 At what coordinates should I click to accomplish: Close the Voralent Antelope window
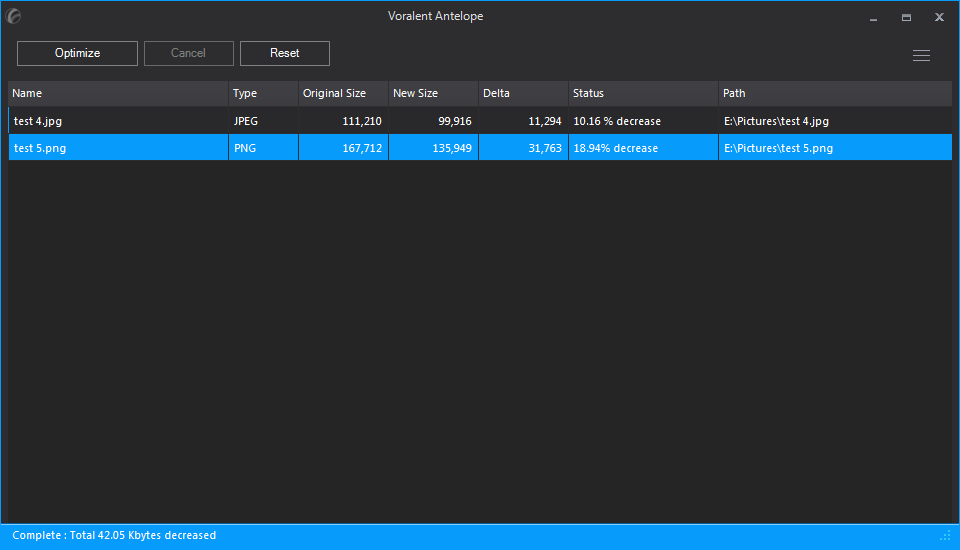click(x=939, y=18)
